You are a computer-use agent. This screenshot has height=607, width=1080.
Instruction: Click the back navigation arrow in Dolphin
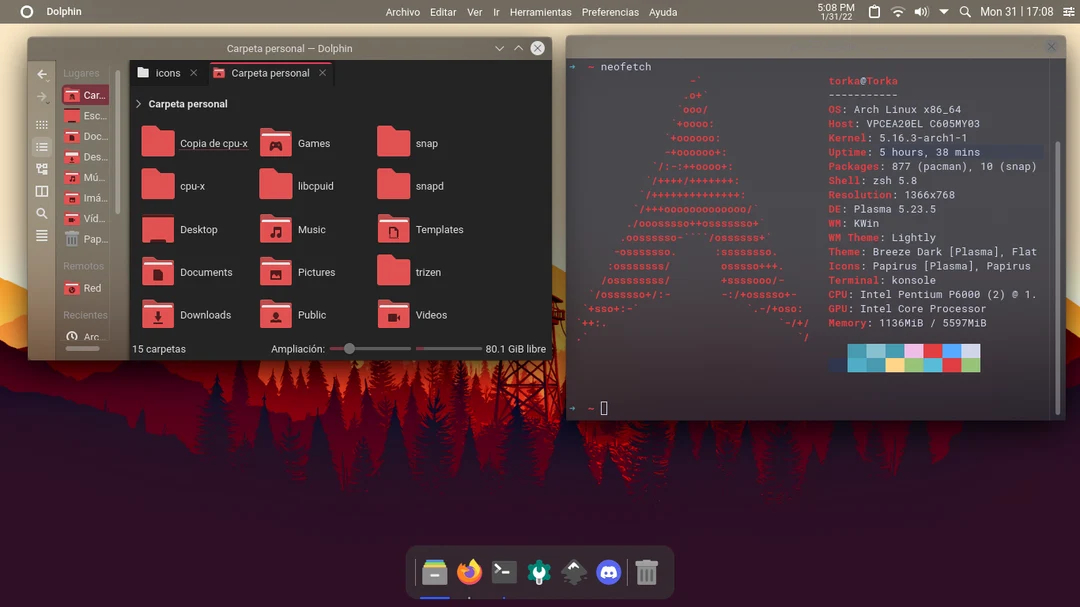coord(41,74)
